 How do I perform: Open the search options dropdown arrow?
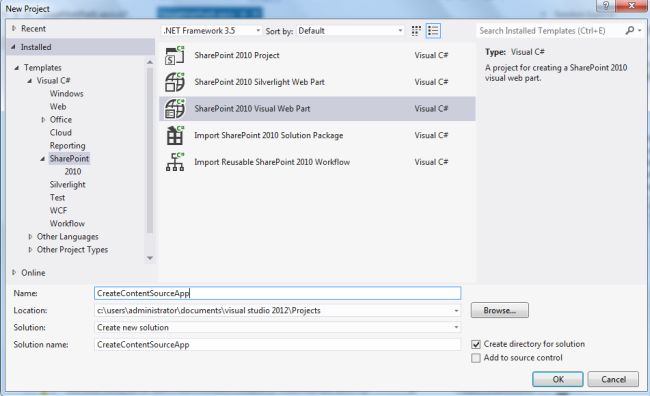640,30
